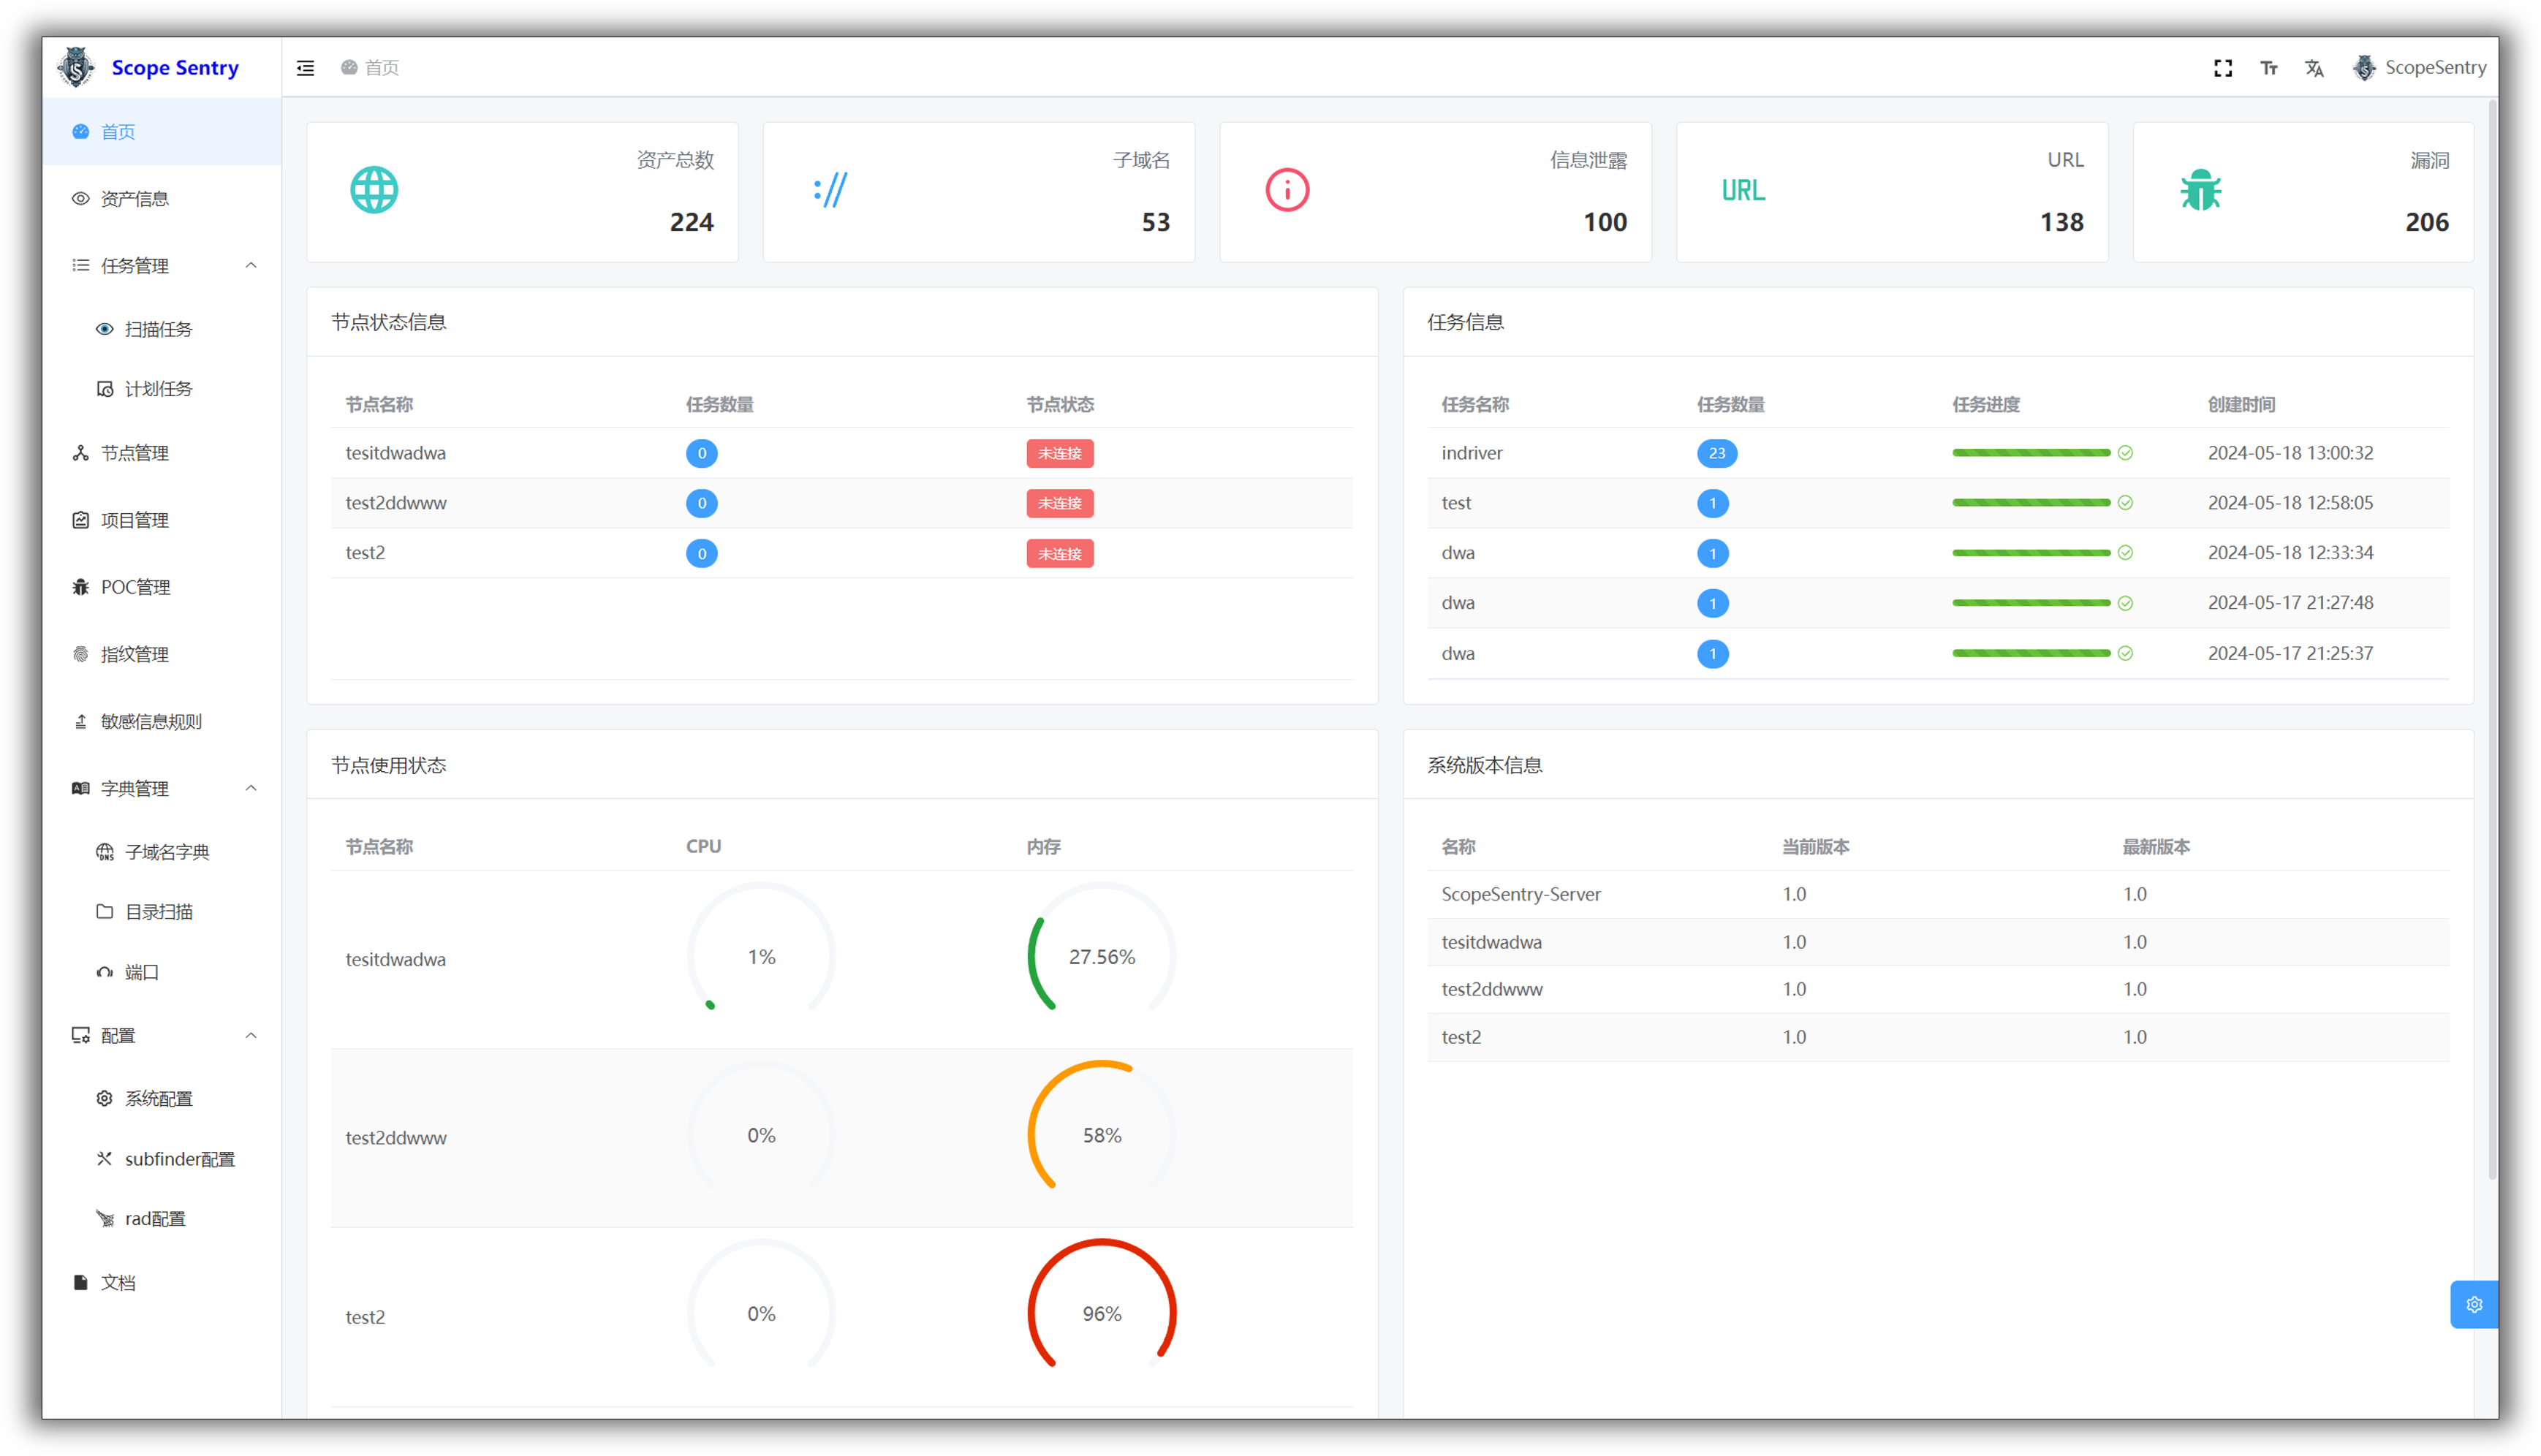Screen dimensions: 2541x1456
Task: Collapse the 任务管理 menu group
Action: [251, 265]
